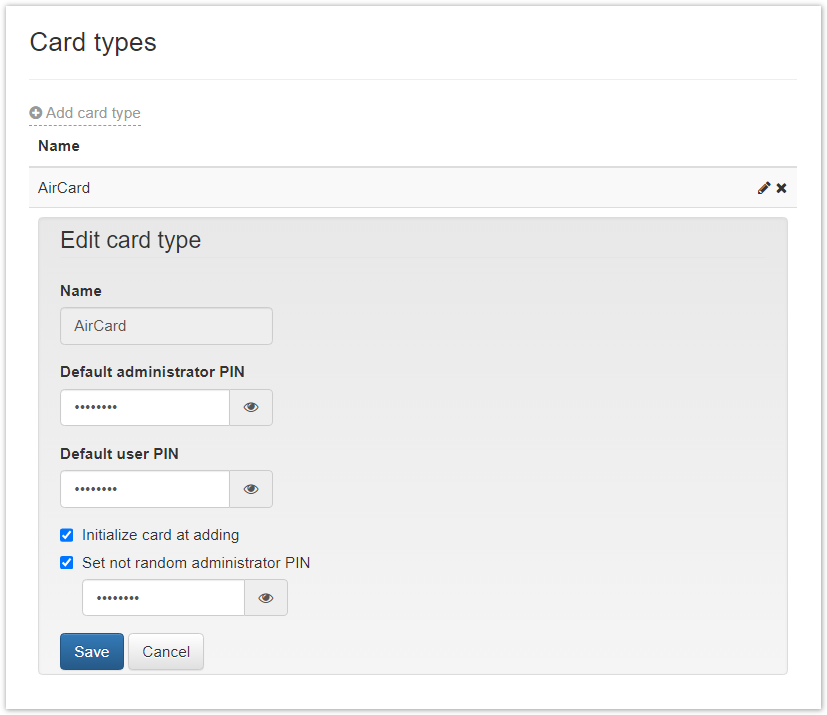Click into the Default user PIN field

[145, 489]
